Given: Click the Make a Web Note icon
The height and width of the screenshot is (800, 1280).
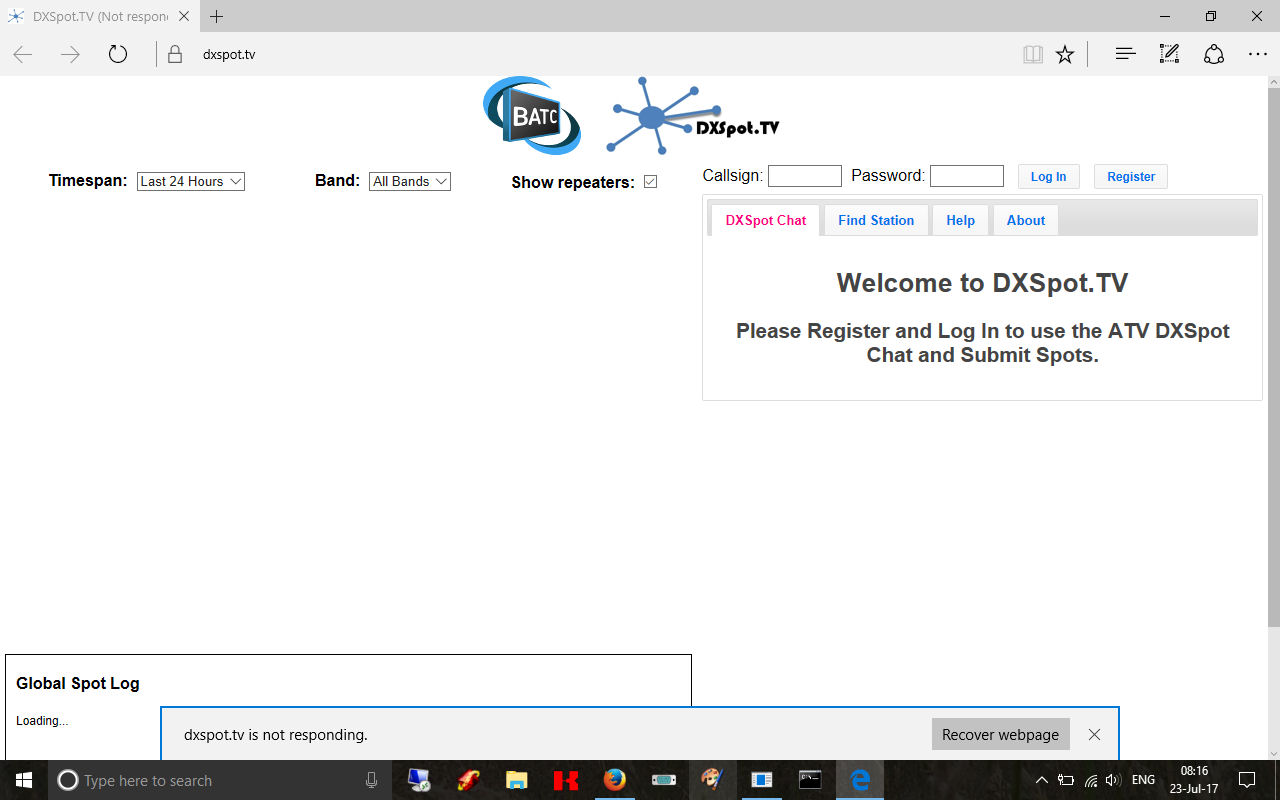Looking at the screenshot, I should (1169, 54).
